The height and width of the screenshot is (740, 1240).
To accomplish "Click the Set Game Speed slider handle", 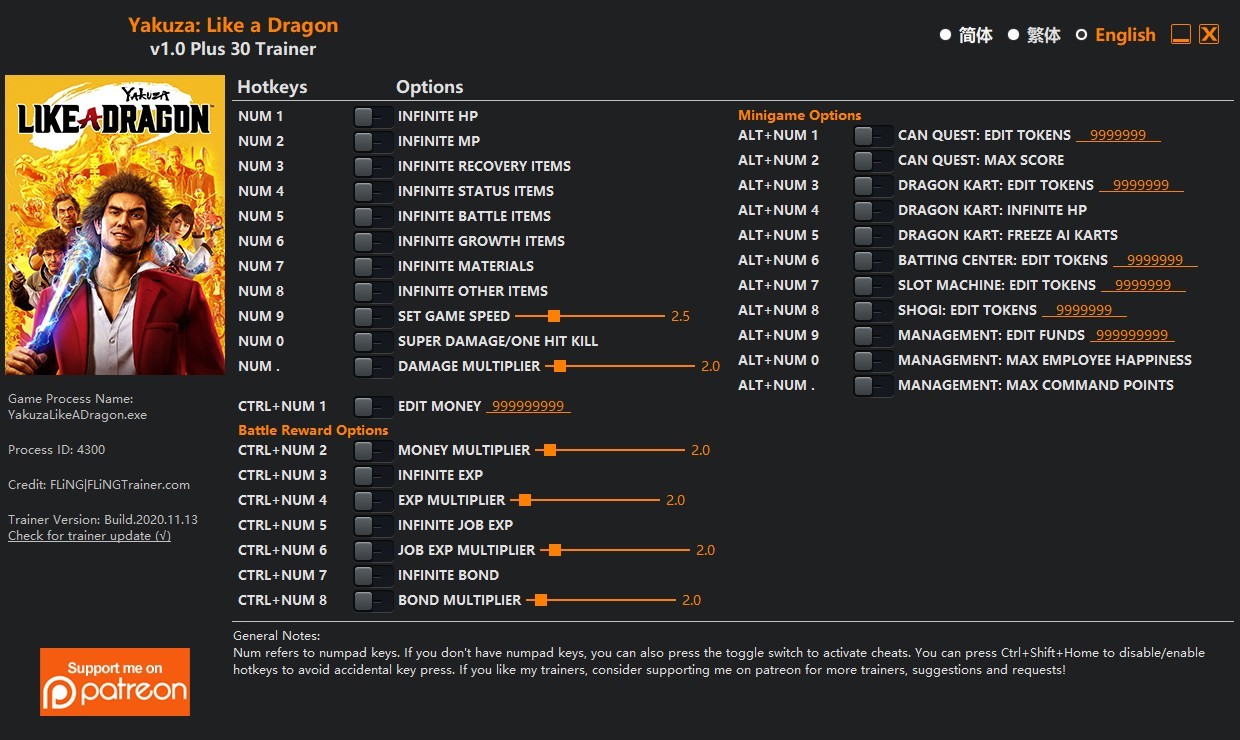I will 553,316.
